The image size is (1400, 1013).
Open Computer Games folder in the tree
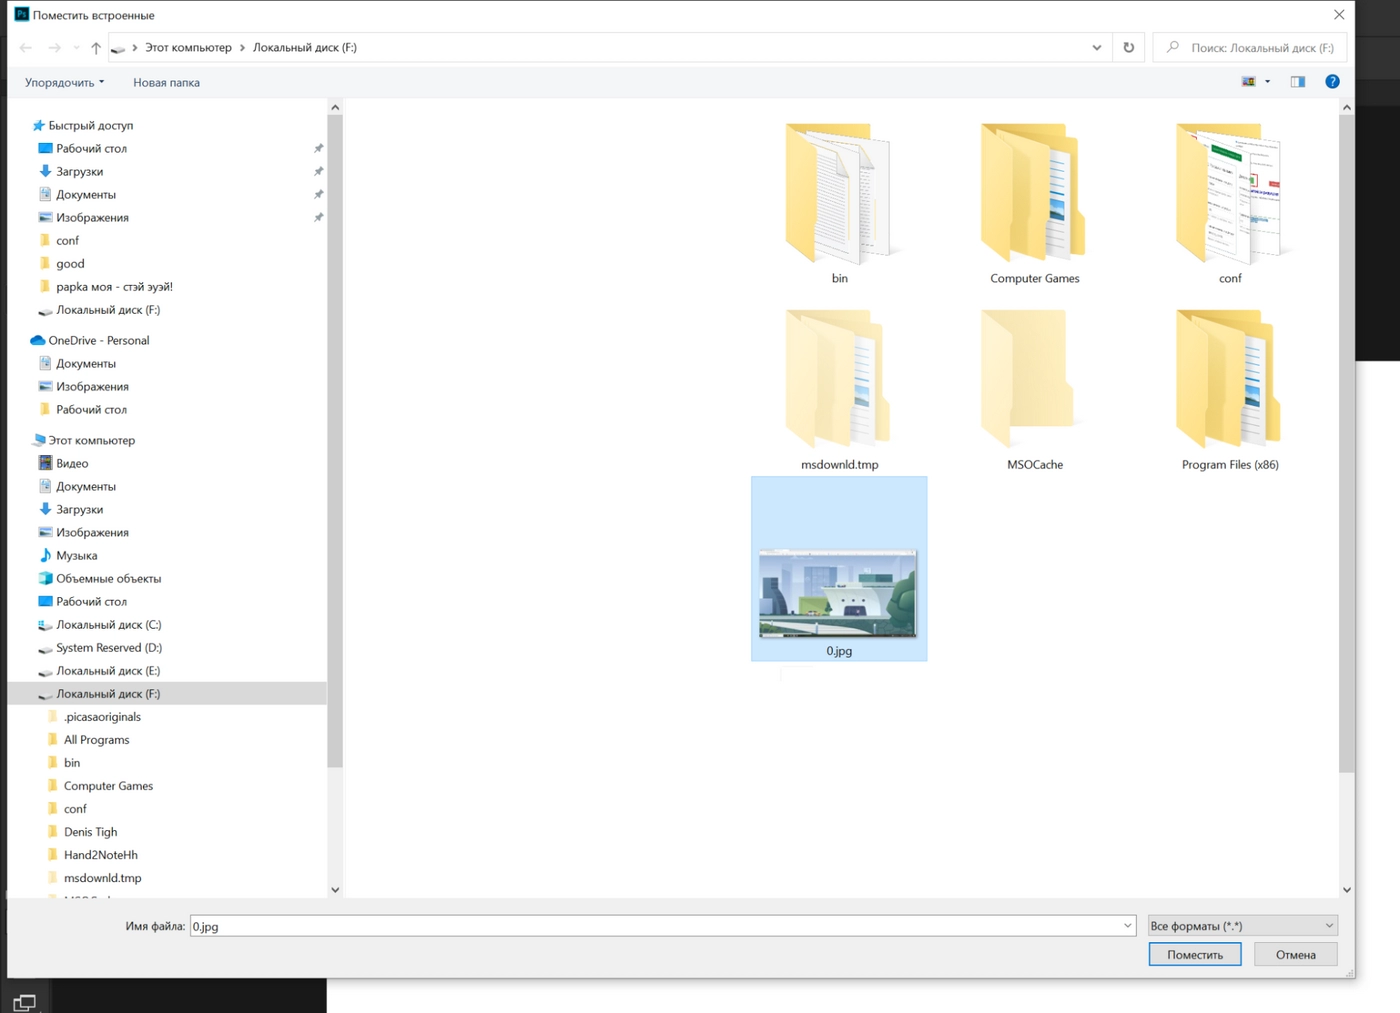point(108,786)
